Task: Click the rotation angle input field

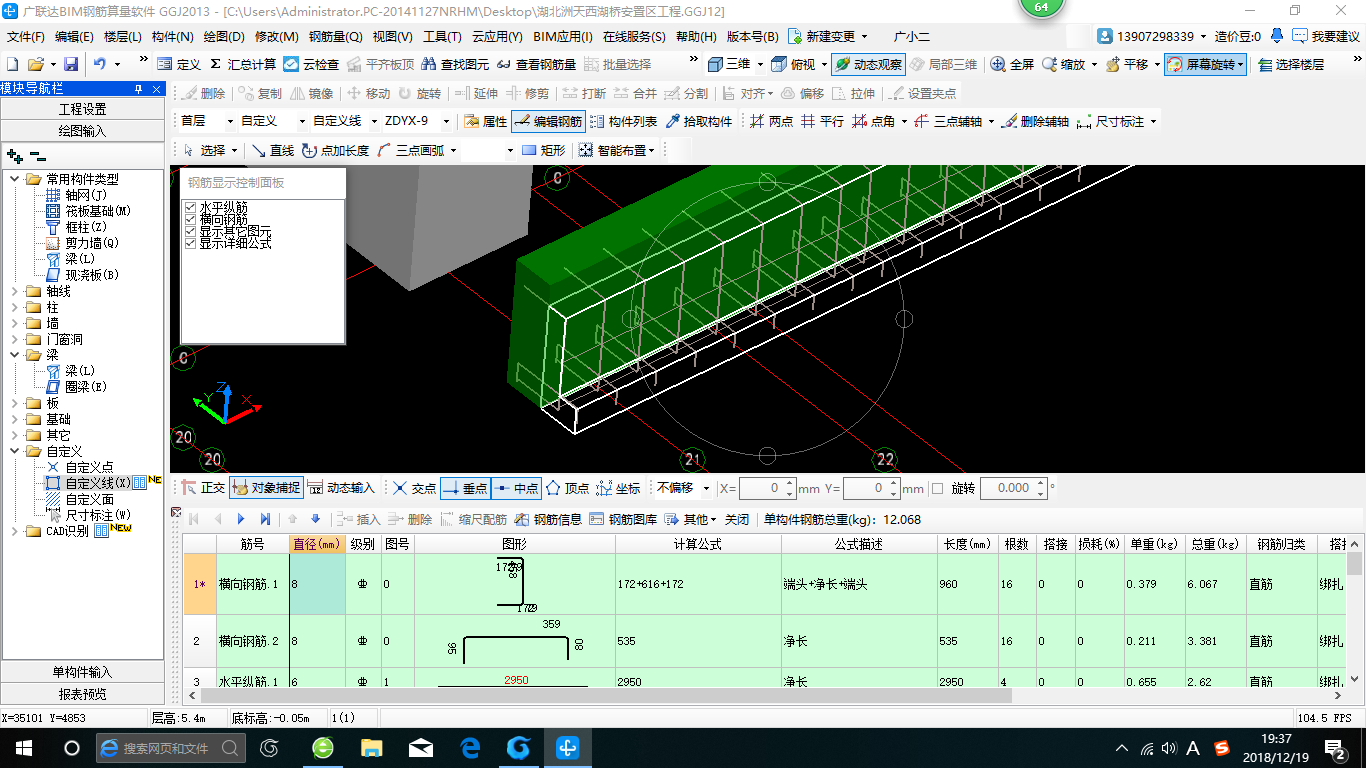Action: [1013, 488]
